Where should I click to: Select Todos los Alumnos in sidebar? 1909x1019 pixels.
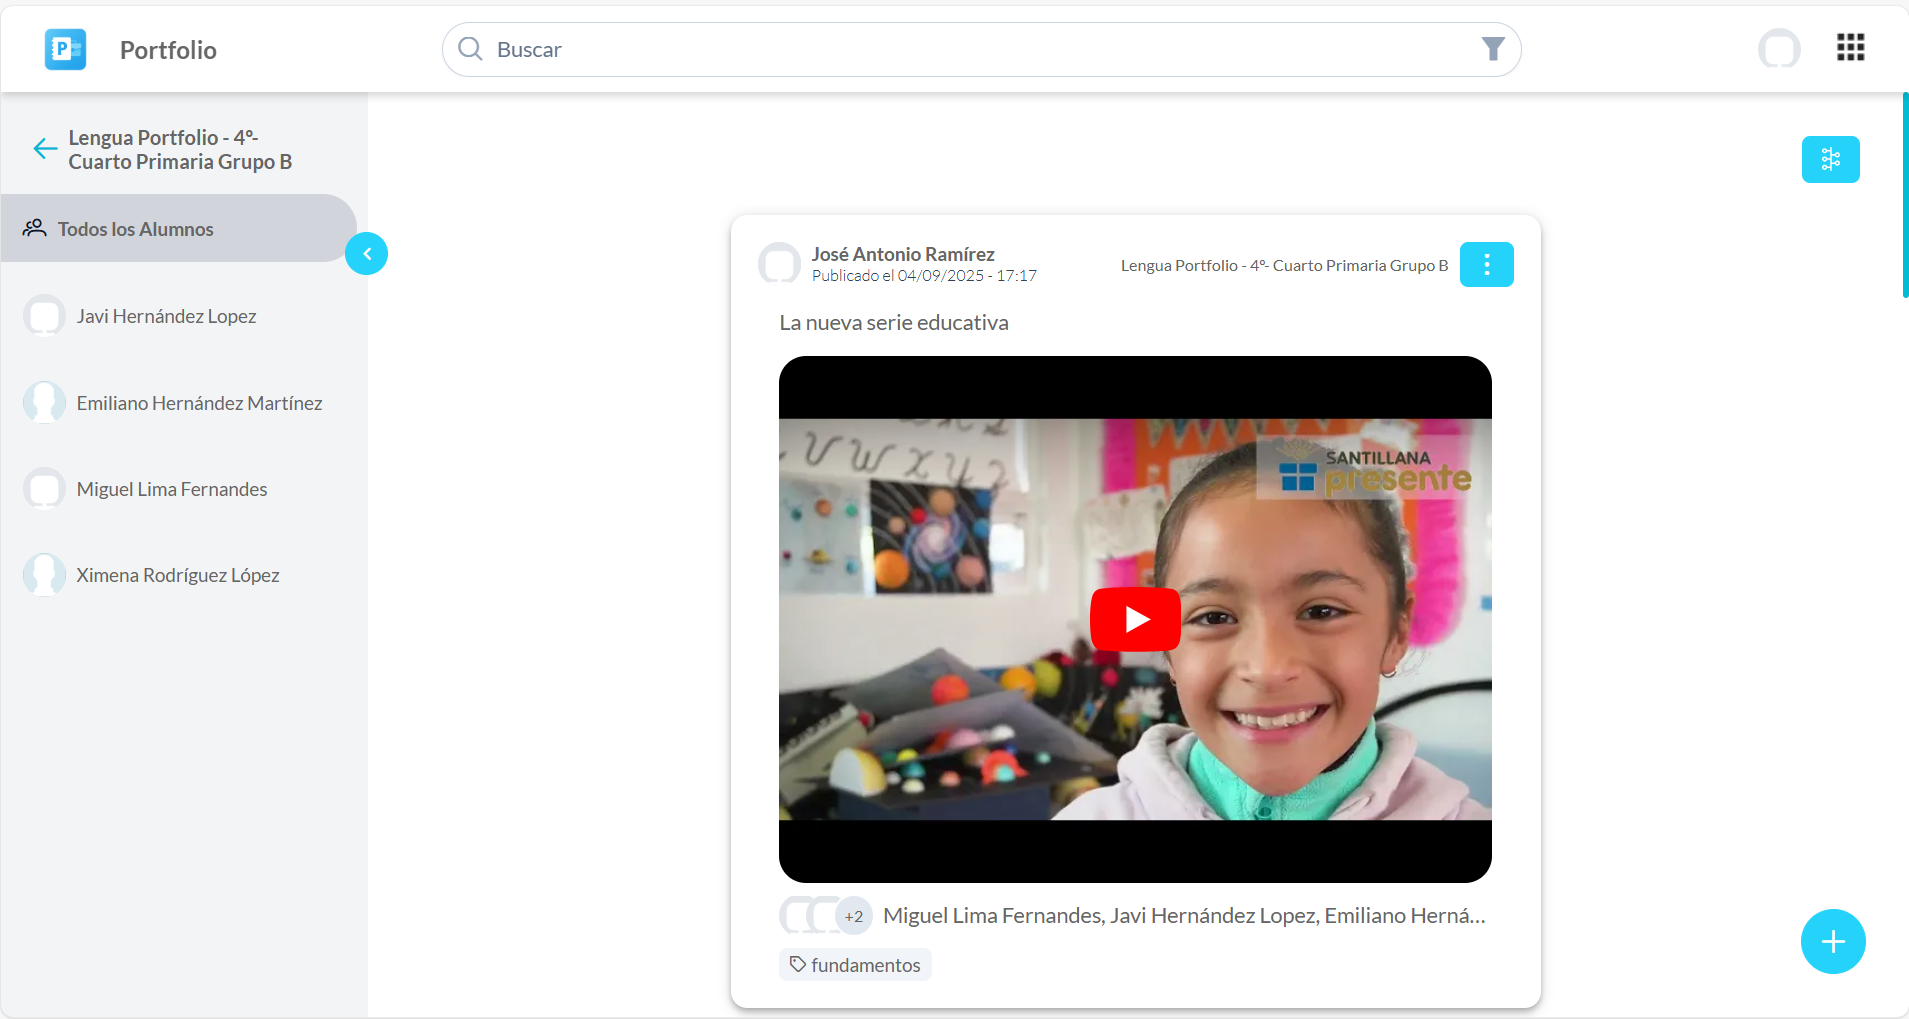click(135, 229)
